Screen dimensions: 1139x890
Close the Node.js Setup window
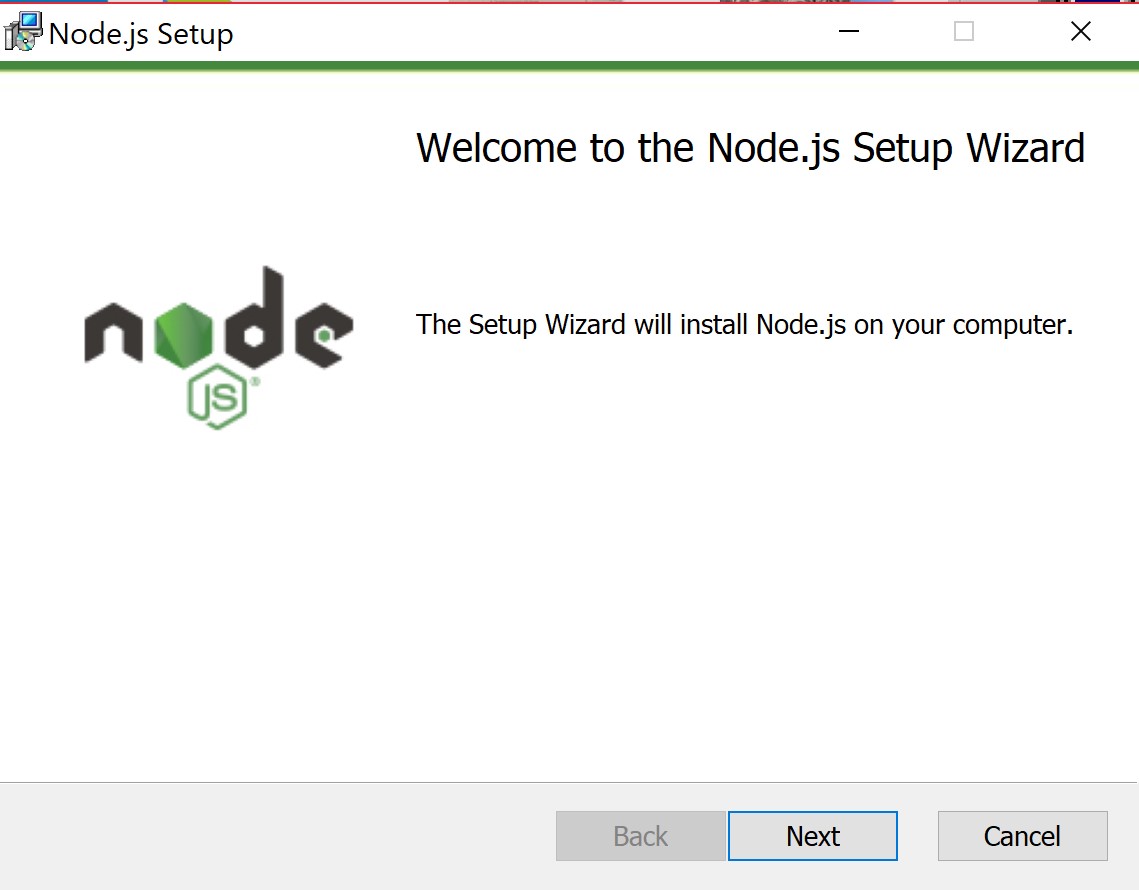click(1081, 31)
